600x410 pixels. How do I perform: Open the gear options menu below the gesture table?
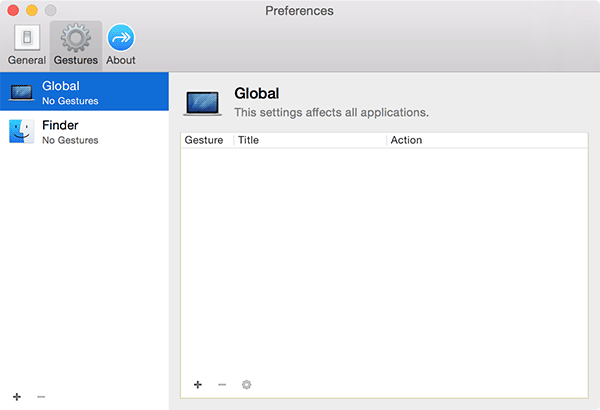(x=246, y=384)
